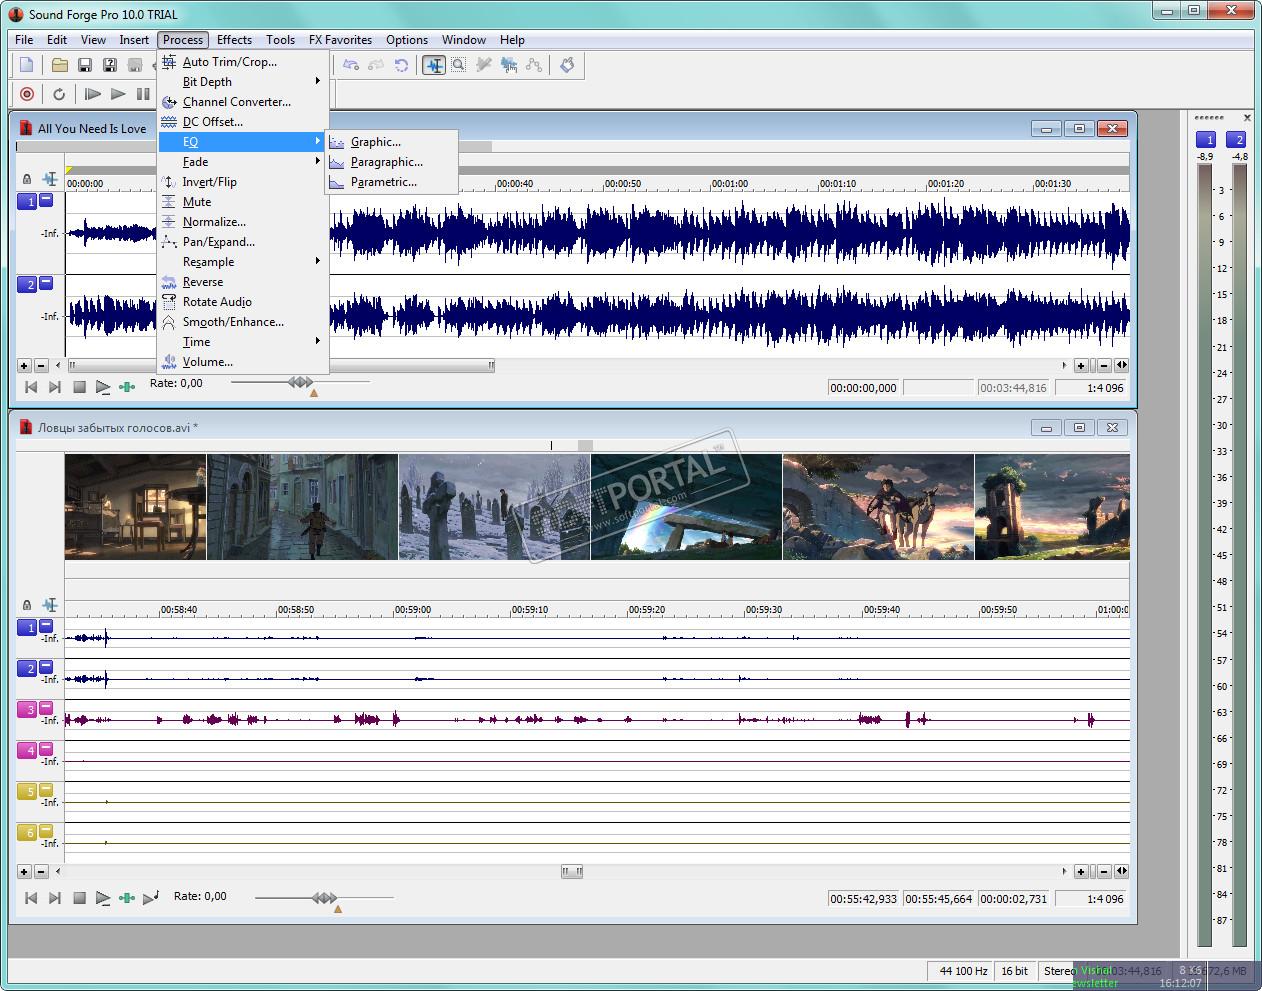The image size is (1262, 991).
Task: Click the snowy graveyard video thumbnail
Action: click(x=494, y=506)
